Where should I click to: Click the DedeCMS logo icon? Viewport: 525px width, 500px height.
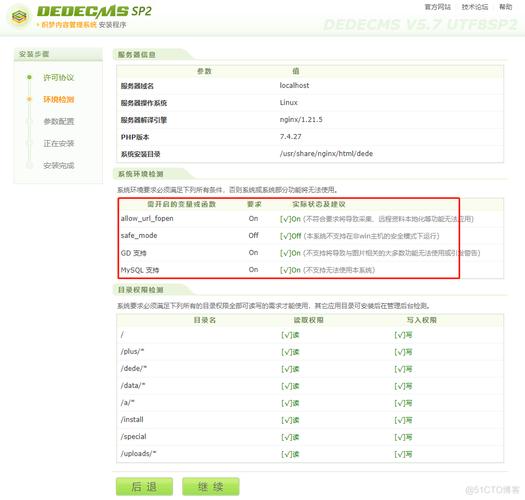coord(19,15)
